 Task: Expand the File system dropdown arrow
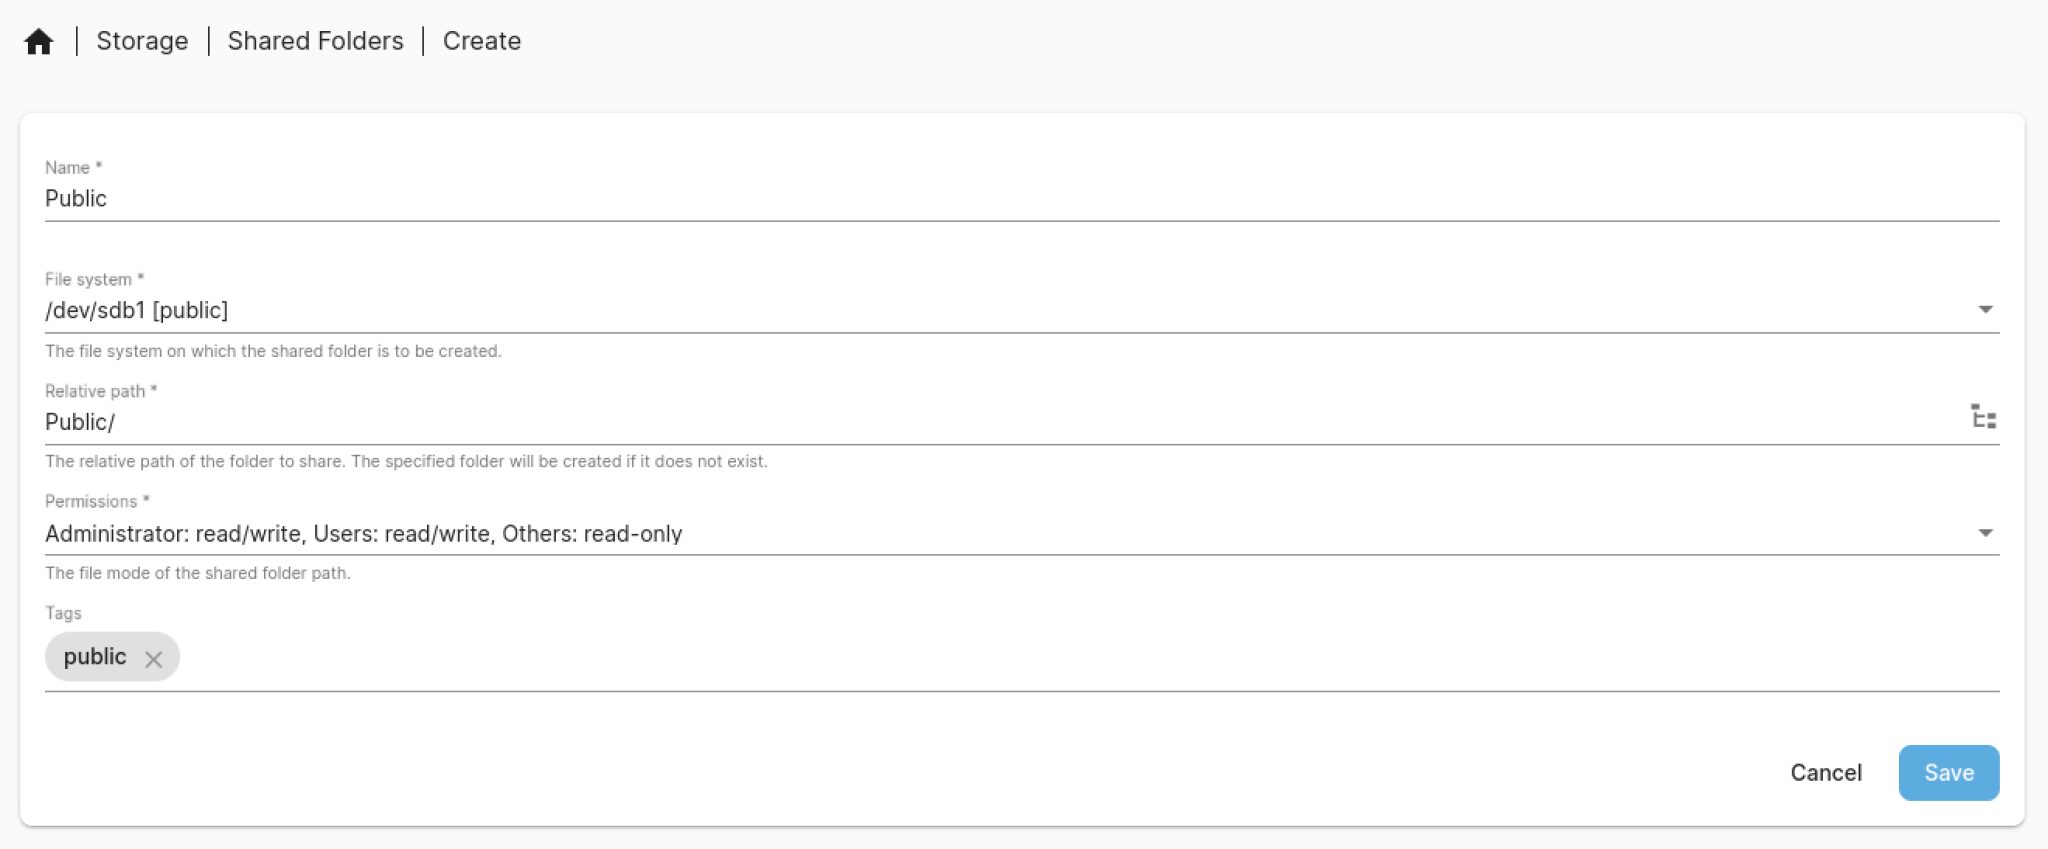1985,310
